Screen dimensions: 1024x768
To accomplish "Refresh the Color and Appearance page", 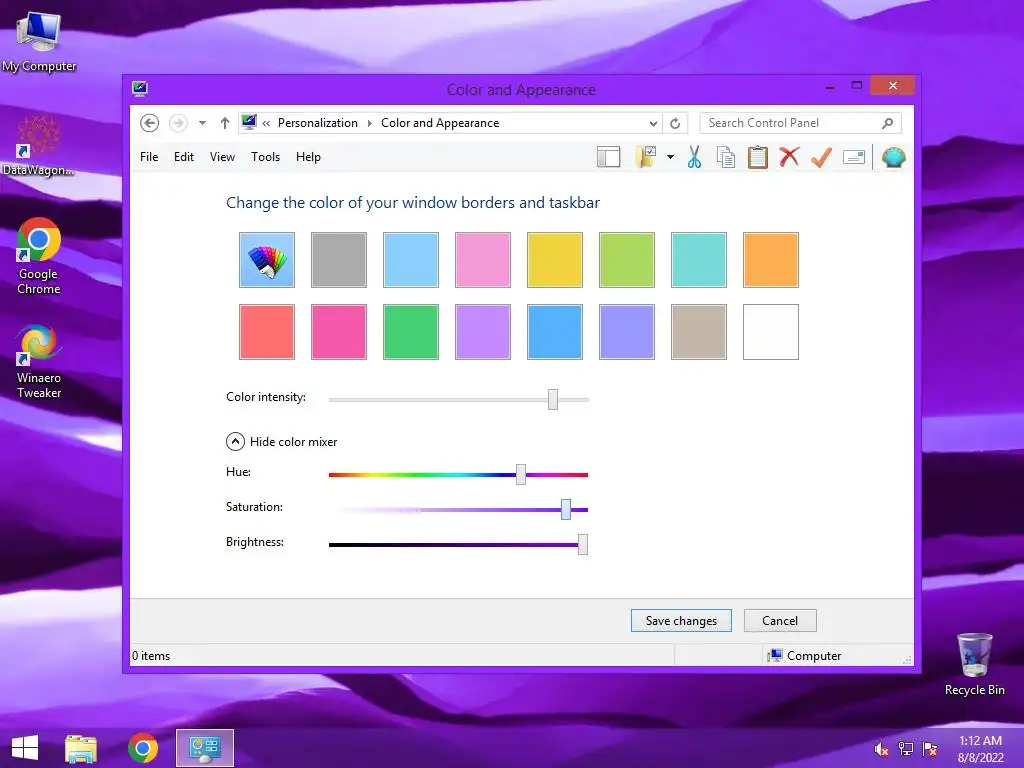I will pos(675,123).
